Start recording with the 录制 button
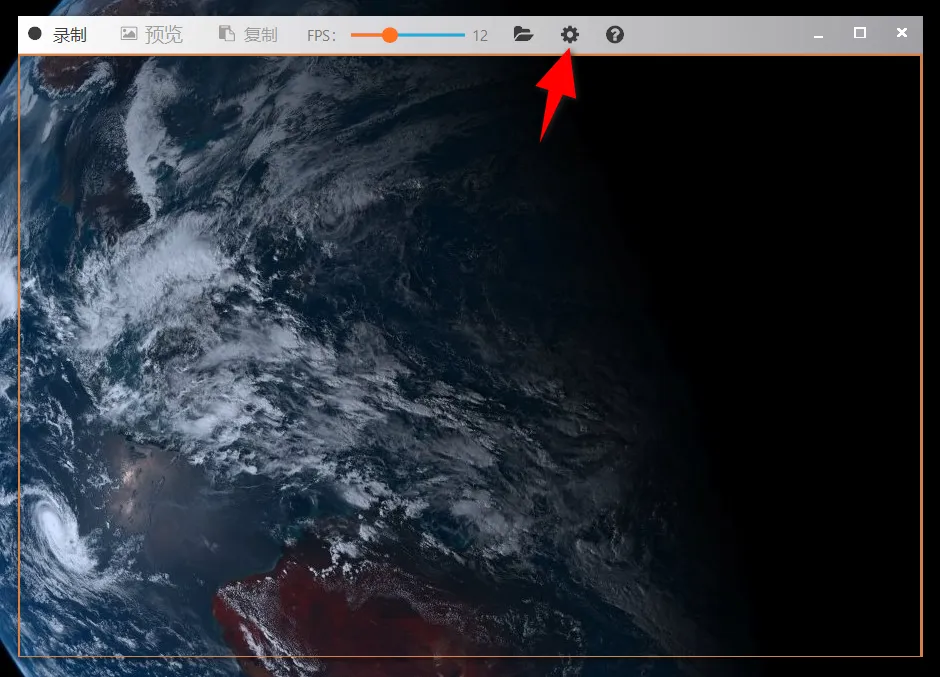 58,35
